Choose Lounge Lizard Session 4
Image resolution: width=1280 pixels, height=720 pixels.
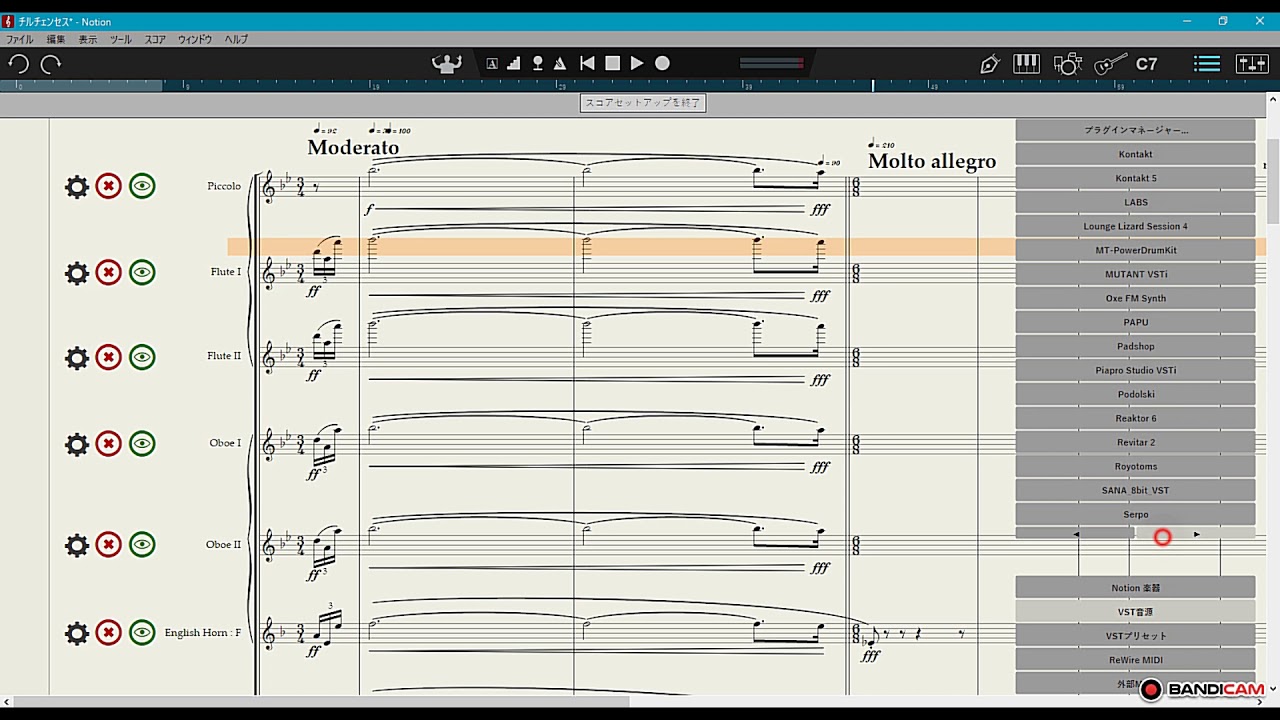pyautogui.click(x=1135, y=226)
